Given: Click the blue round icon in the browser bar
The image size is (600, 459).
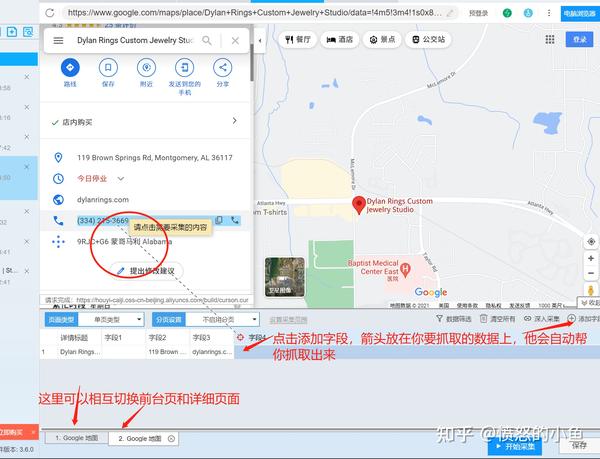Looking at the screenshot, I should [528, 13].
